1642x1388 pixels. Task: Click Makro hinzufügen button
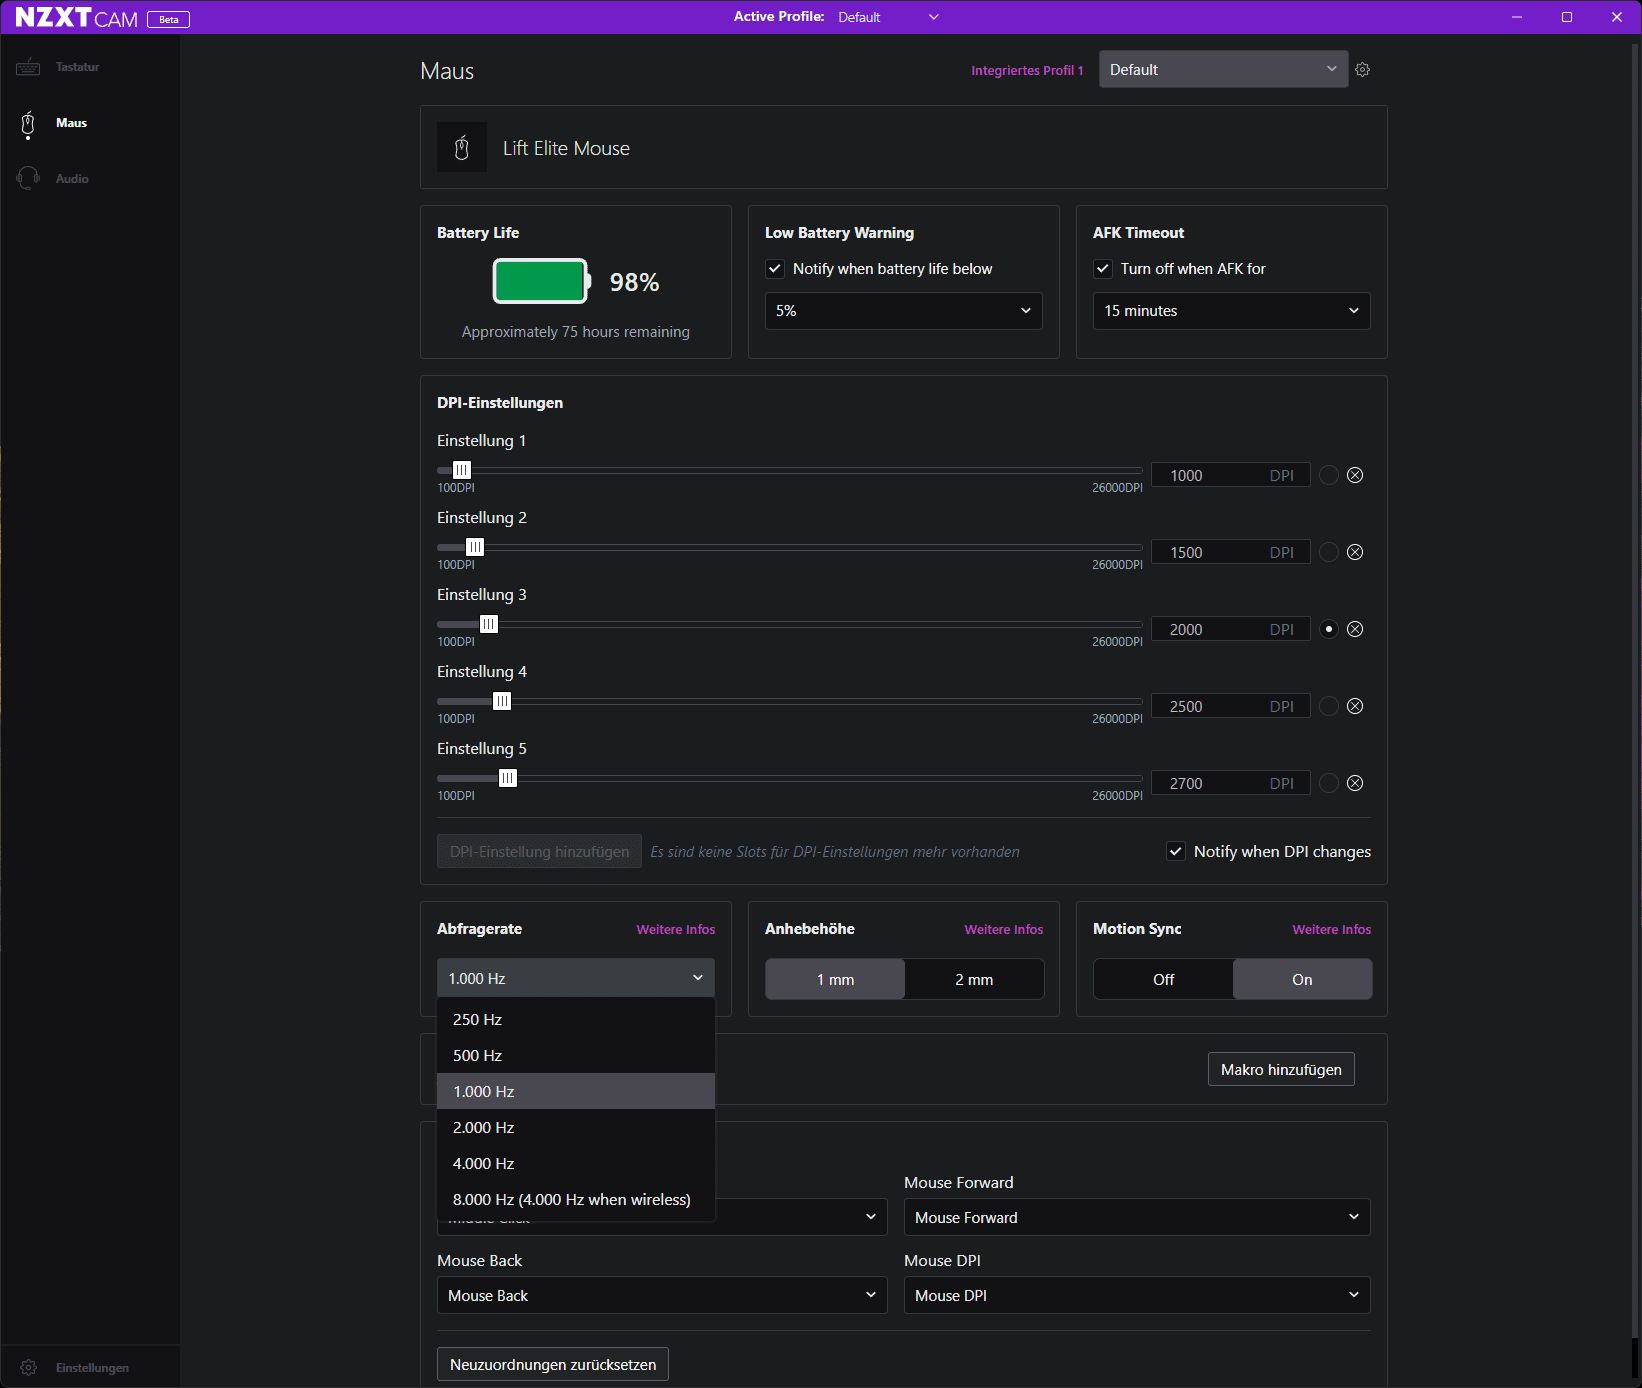[1281, 1069]
